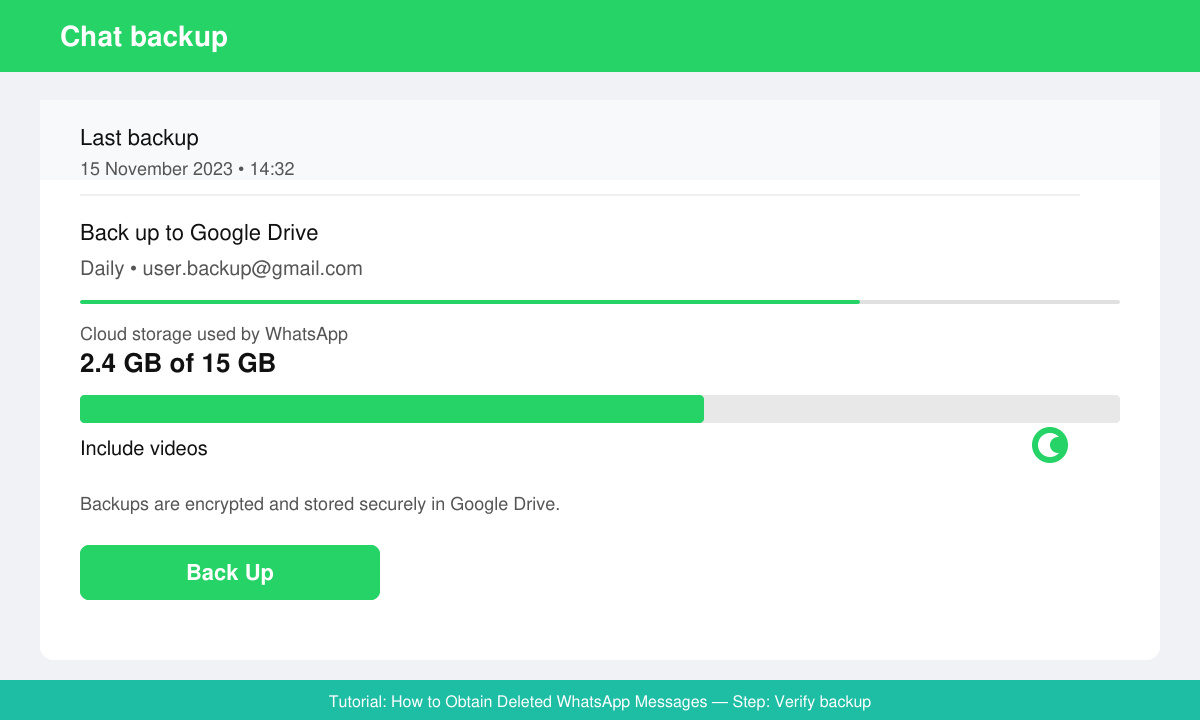Open the Back up to Google Drive setting
Image resolution: width=1200 pixels, height=720 pixels.
tap(199, 233)
